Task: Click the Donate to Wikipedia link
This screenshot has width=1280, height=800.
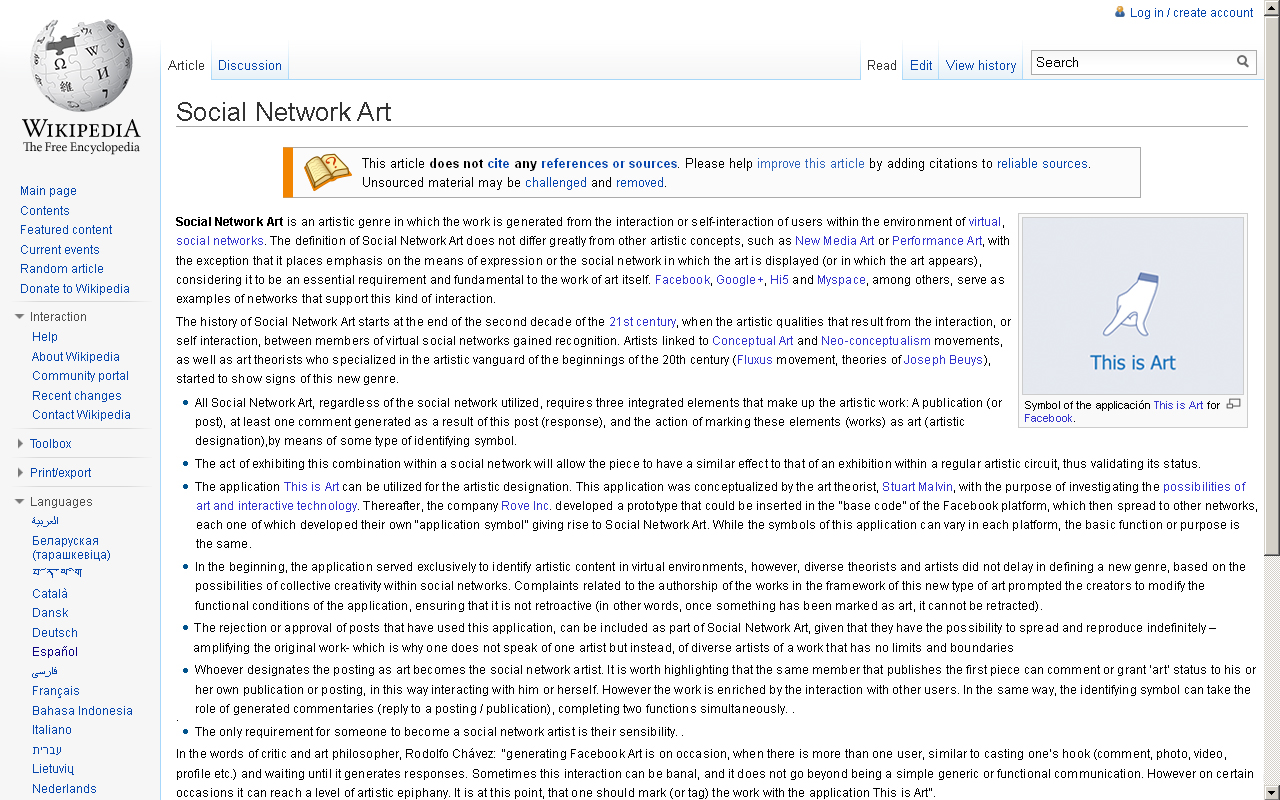Action: click(x=74, y=288)
